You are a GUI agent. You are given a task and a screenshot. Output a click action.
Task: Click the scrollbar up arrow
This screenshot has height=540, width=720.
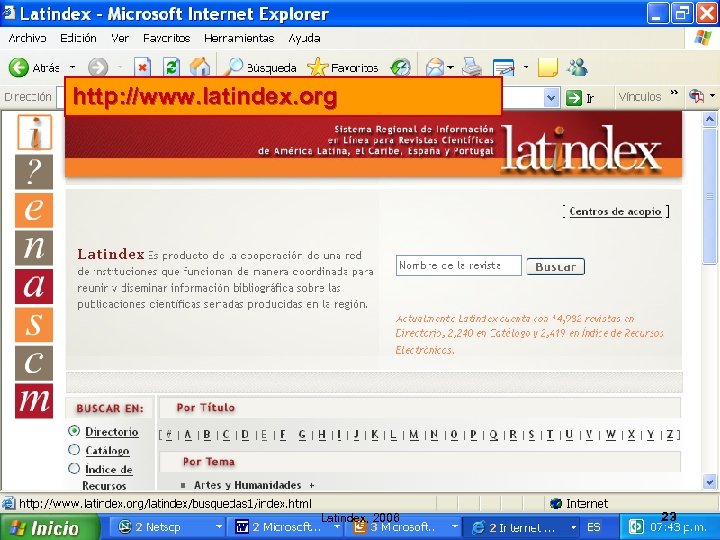(x=709, y=120)
